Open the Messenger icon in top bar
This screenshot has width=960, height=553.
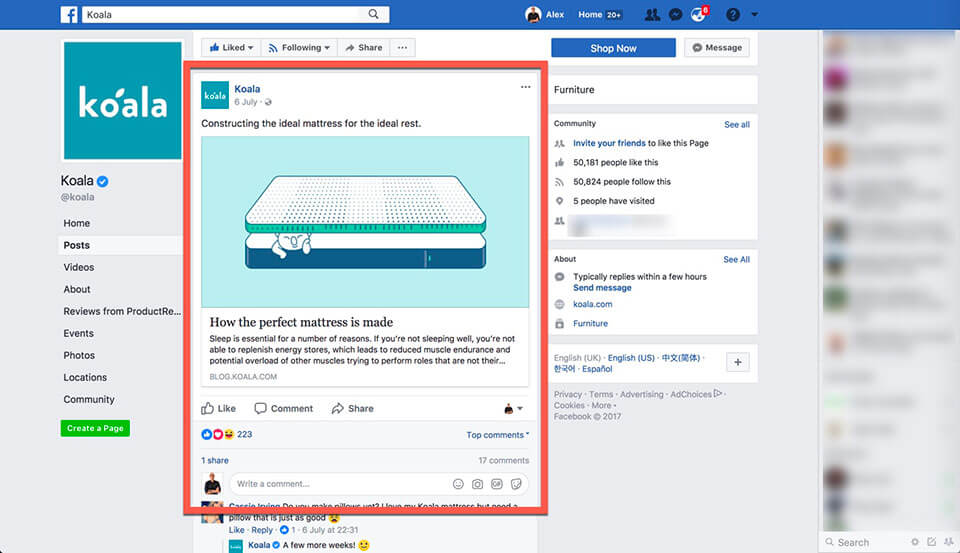[x=675, y=15]
